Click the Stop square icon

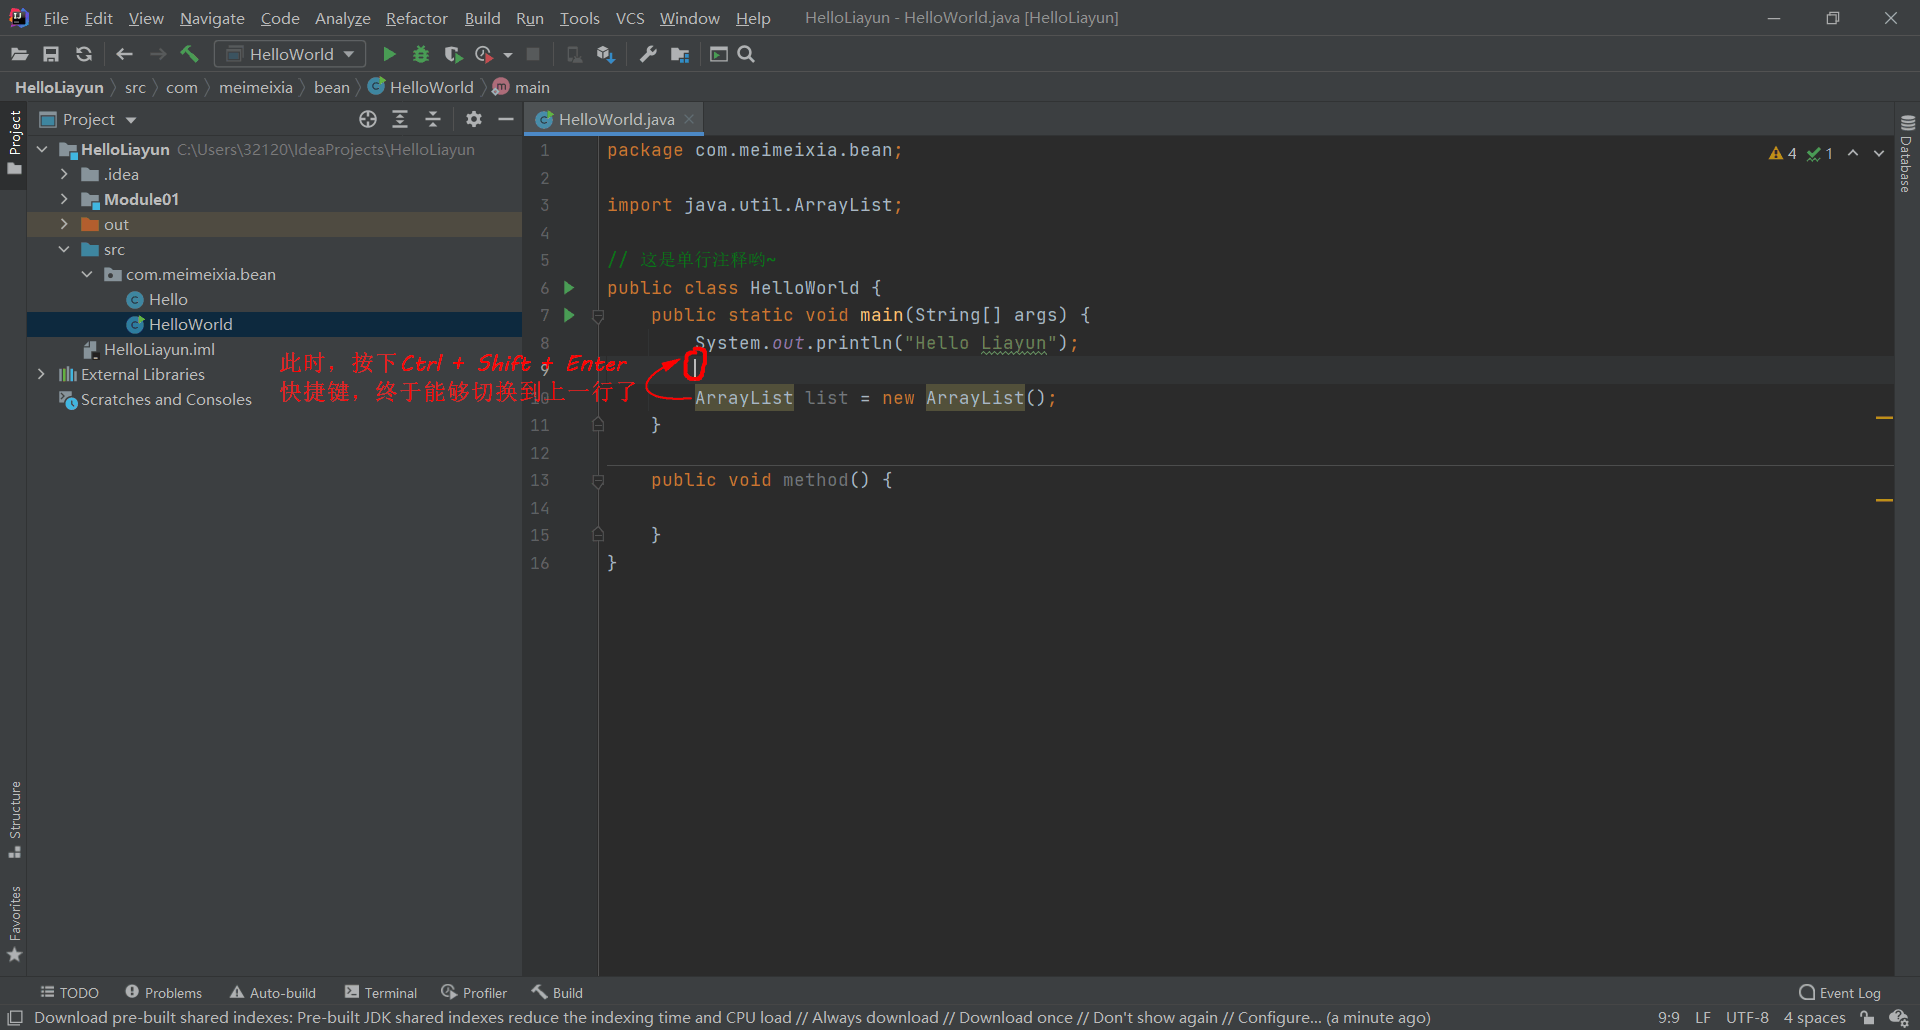534,54
